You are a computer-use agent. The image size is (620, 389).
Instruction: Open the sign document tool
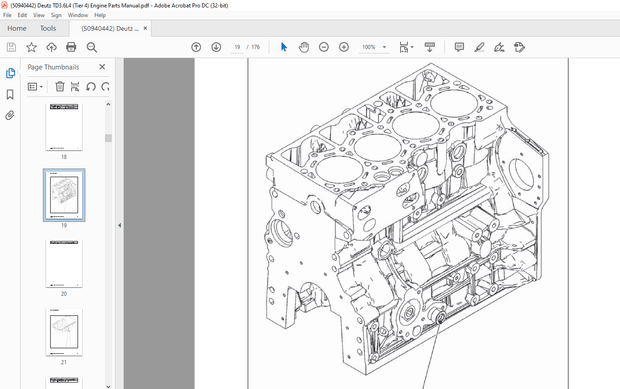coord(499,47)
